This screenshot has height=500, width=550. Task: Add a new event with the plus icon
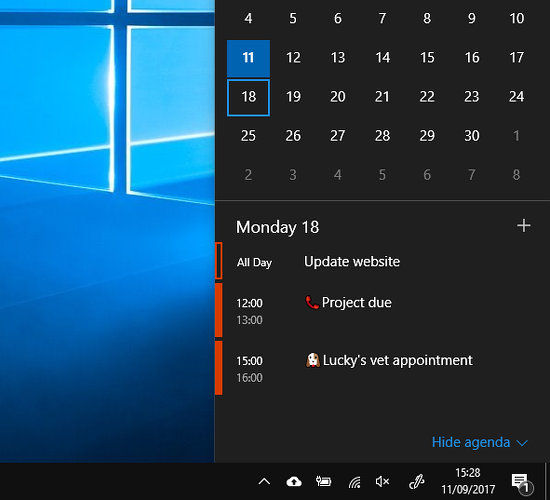523,226
